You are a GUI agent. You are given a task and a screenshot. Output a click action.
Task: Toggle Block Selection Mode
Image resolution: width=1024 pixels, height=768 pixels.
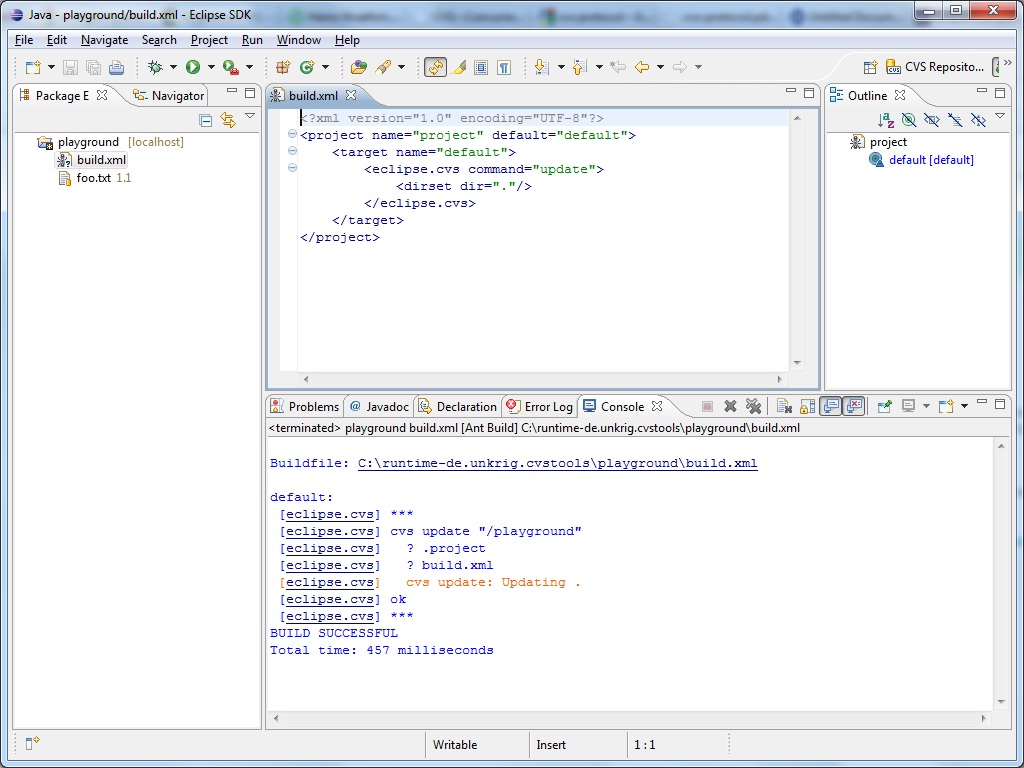pyautogui.click(x=481, y=67)
